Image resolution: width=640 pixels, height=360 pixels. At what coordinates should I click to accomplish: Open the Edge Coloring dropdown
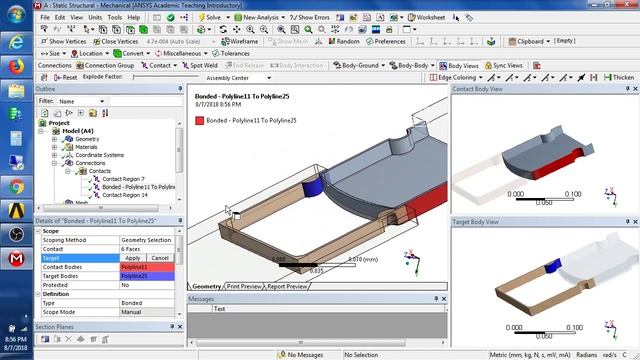(456, 78)
